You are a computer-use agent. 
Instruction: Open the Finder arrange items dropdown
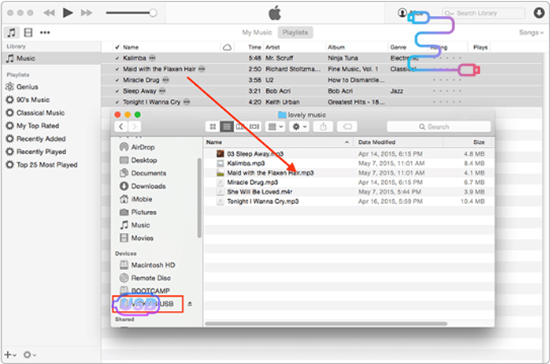tap(275, 127)
